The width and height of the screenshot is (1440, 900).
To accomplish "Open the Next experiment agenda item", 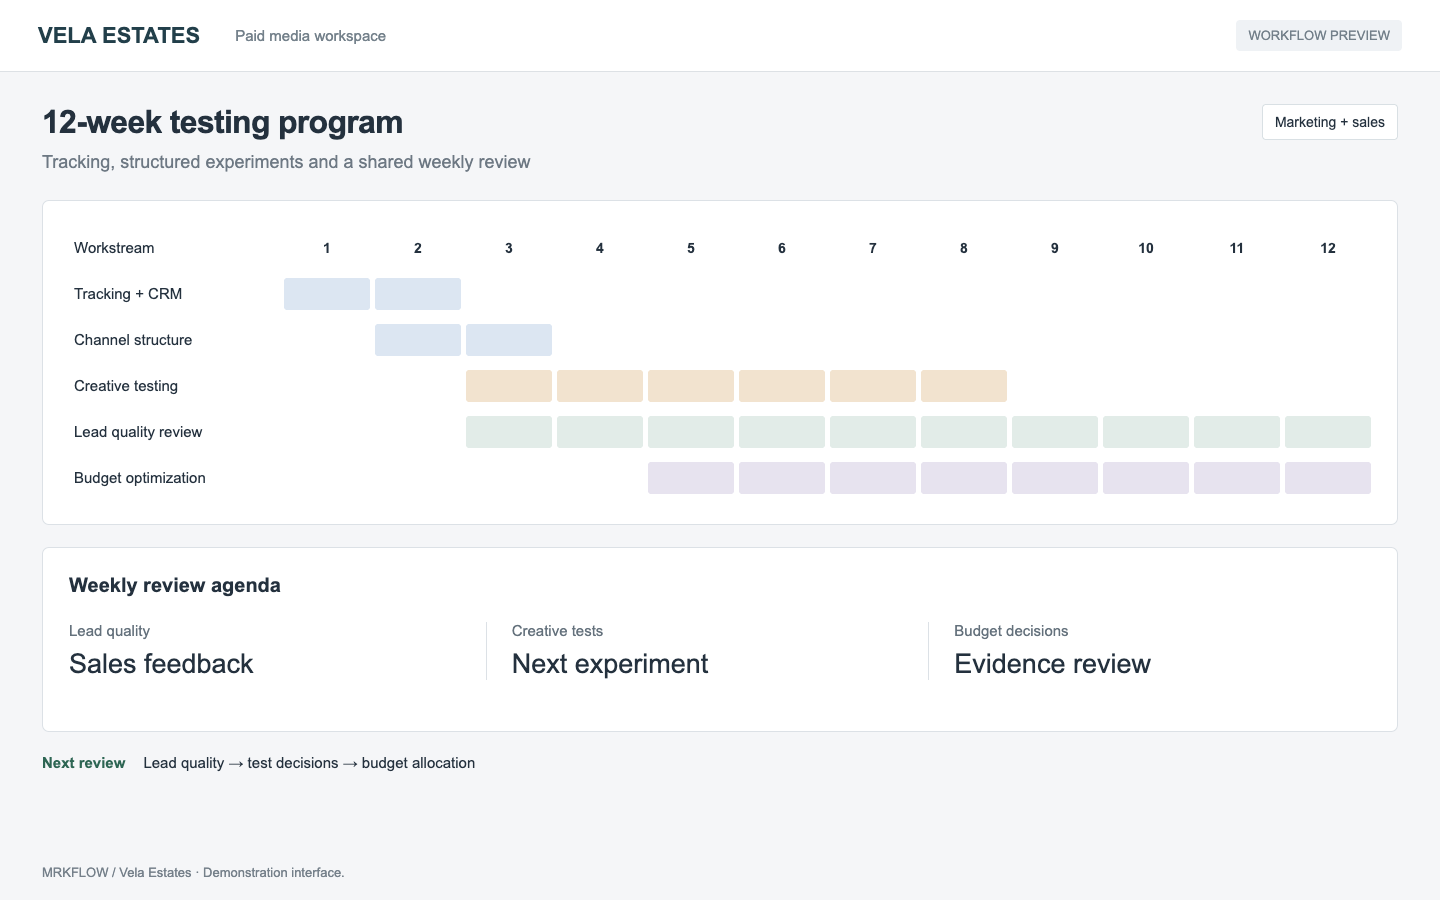I will (610, 664).
